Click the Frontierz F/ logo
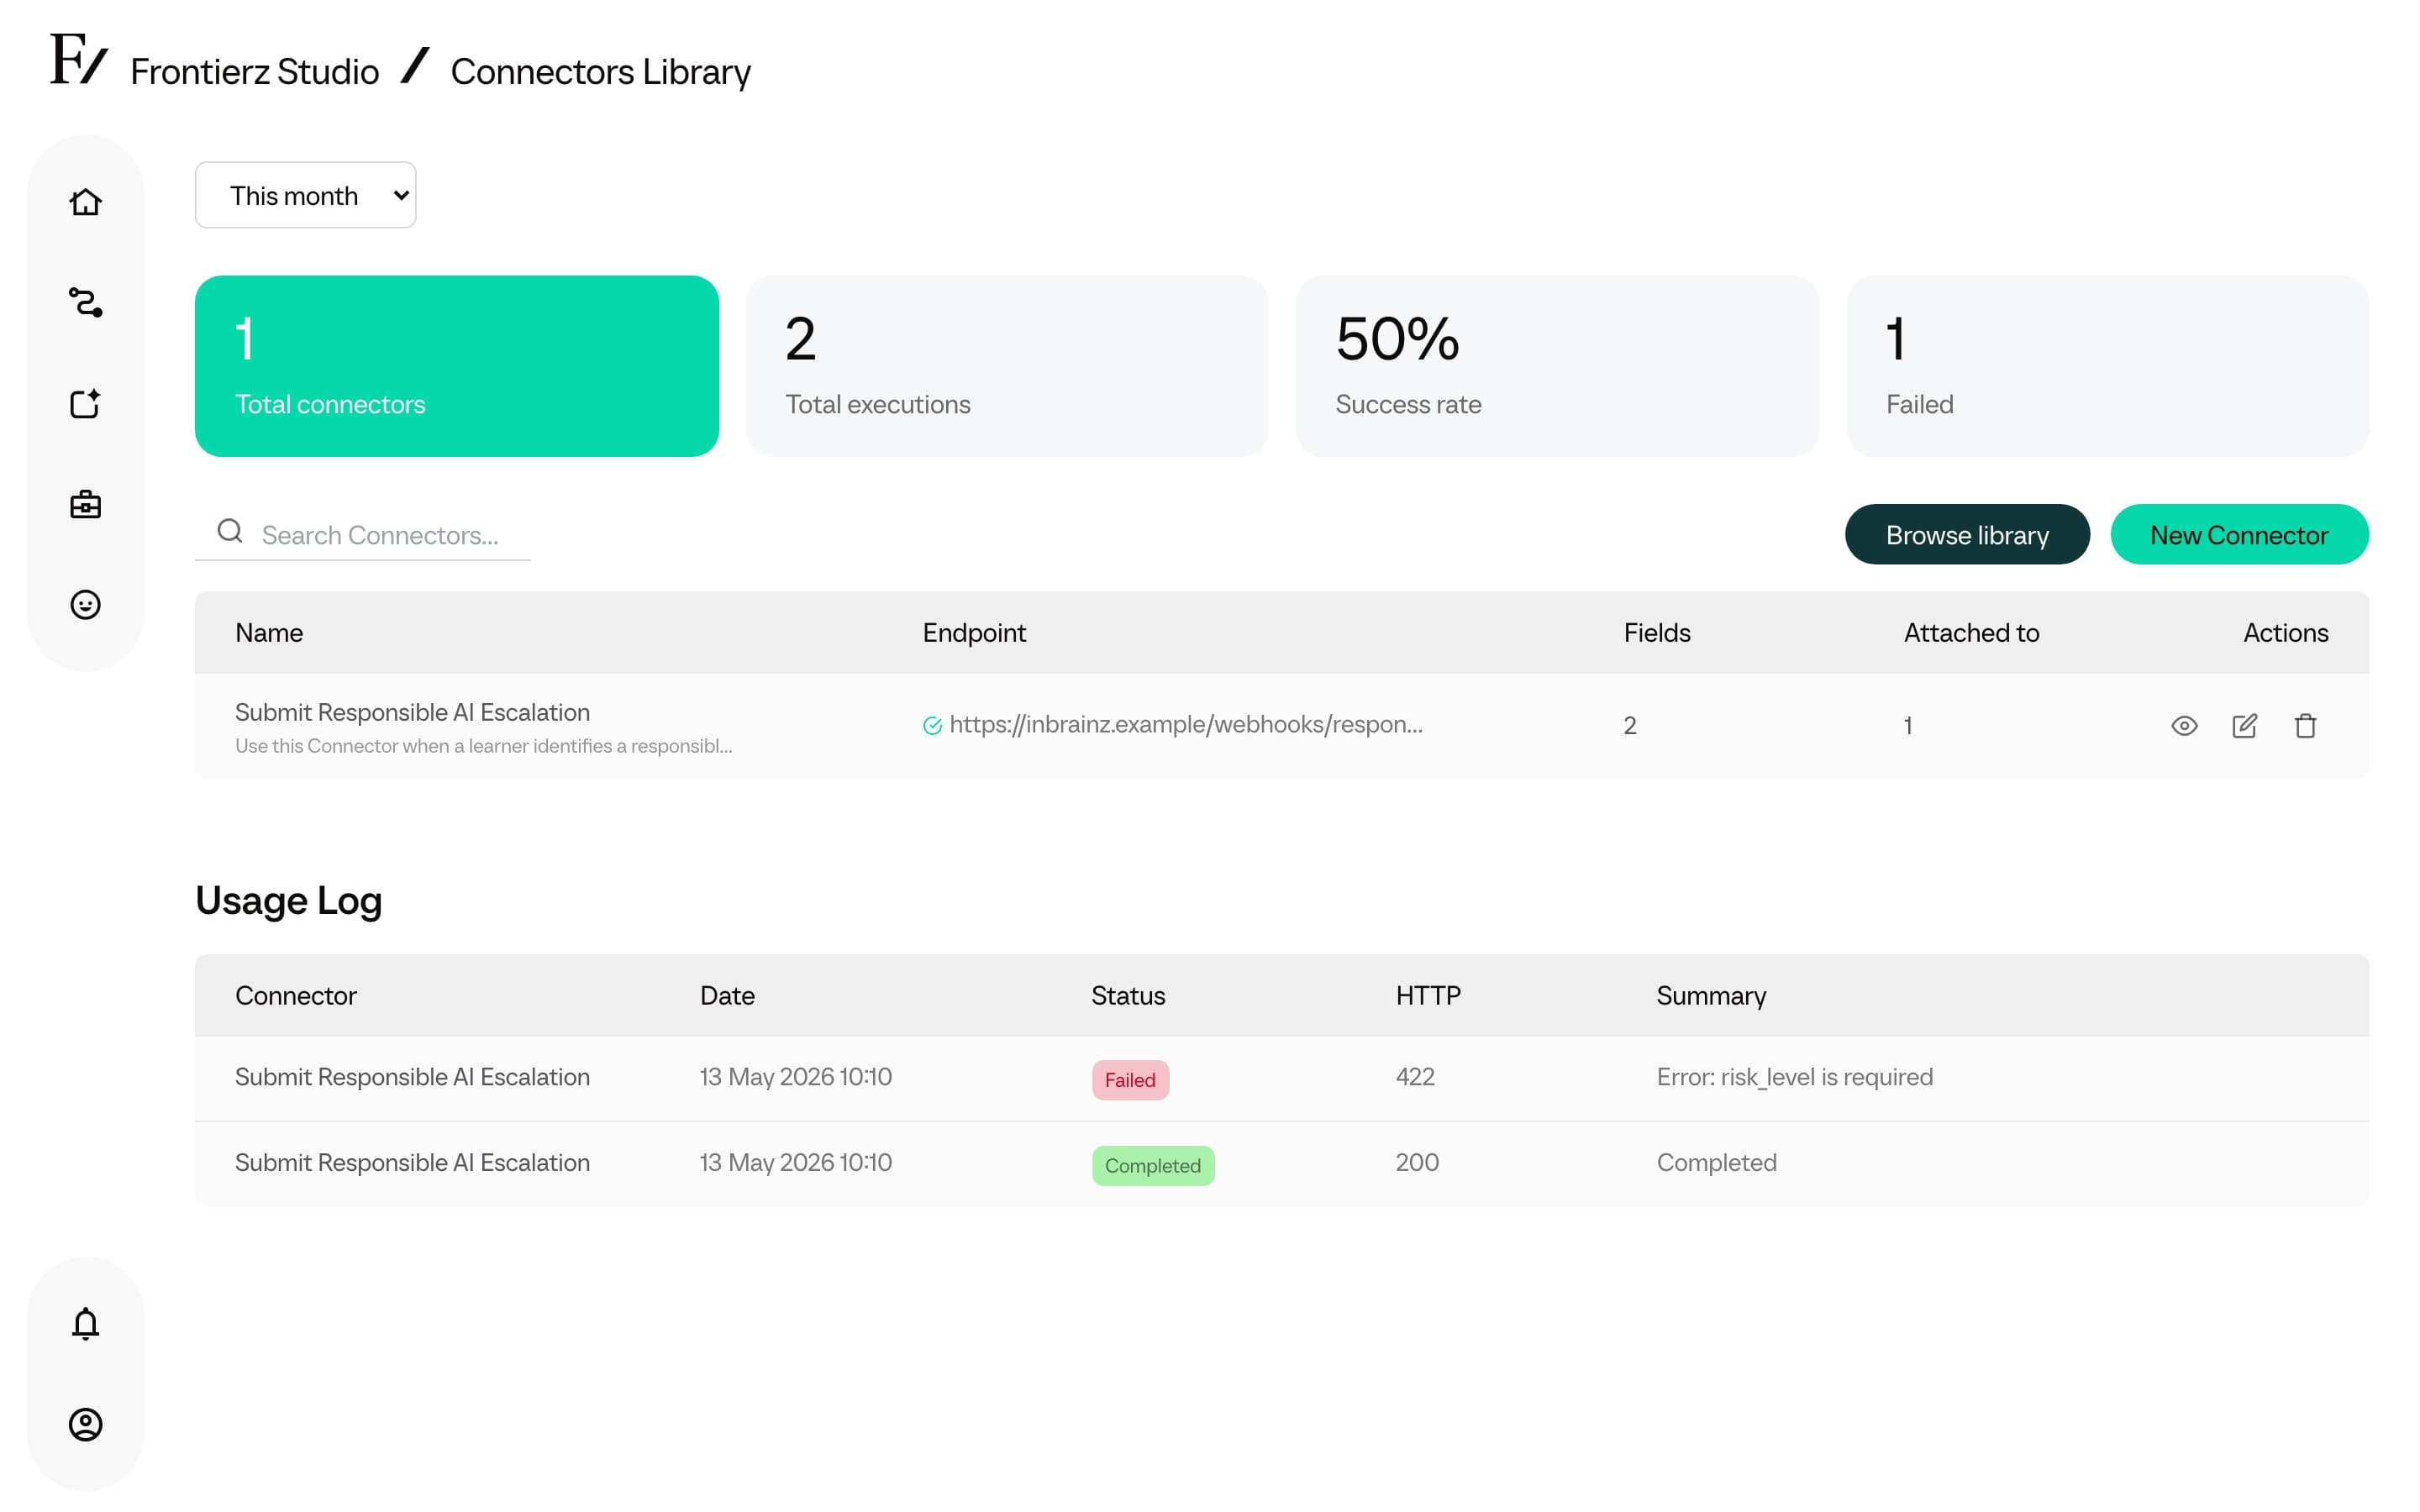2420x1512 pixels. point(78,59)
